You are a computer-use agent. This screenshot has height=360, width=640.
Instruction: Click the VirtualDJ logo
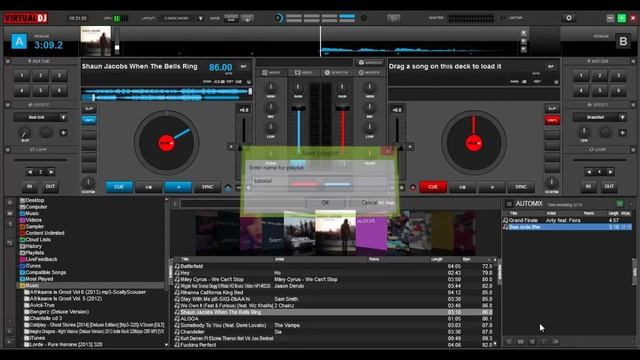pyautogui.click(x=26, y=18)
